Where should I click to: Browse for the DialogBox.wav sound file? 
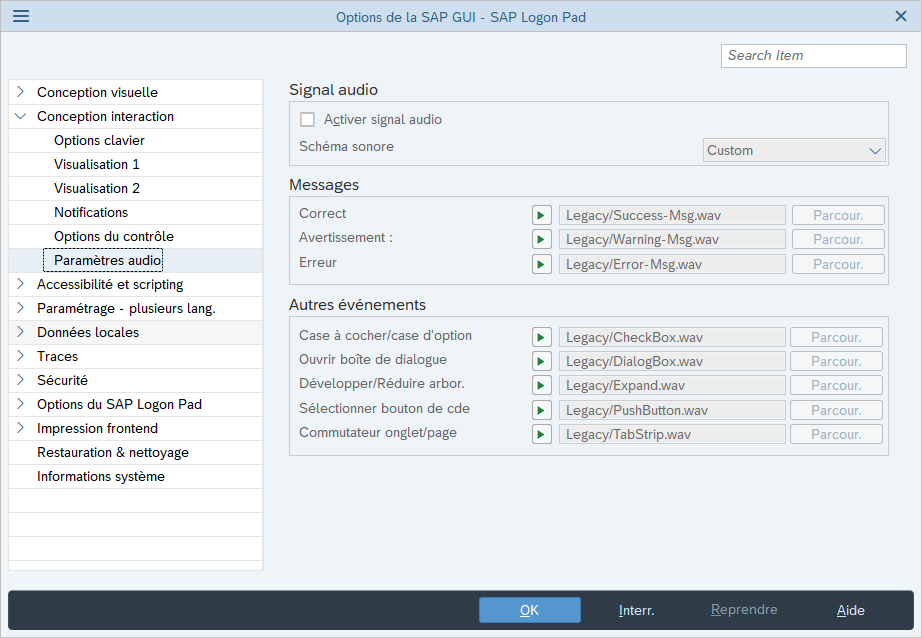tap(836, 361)
